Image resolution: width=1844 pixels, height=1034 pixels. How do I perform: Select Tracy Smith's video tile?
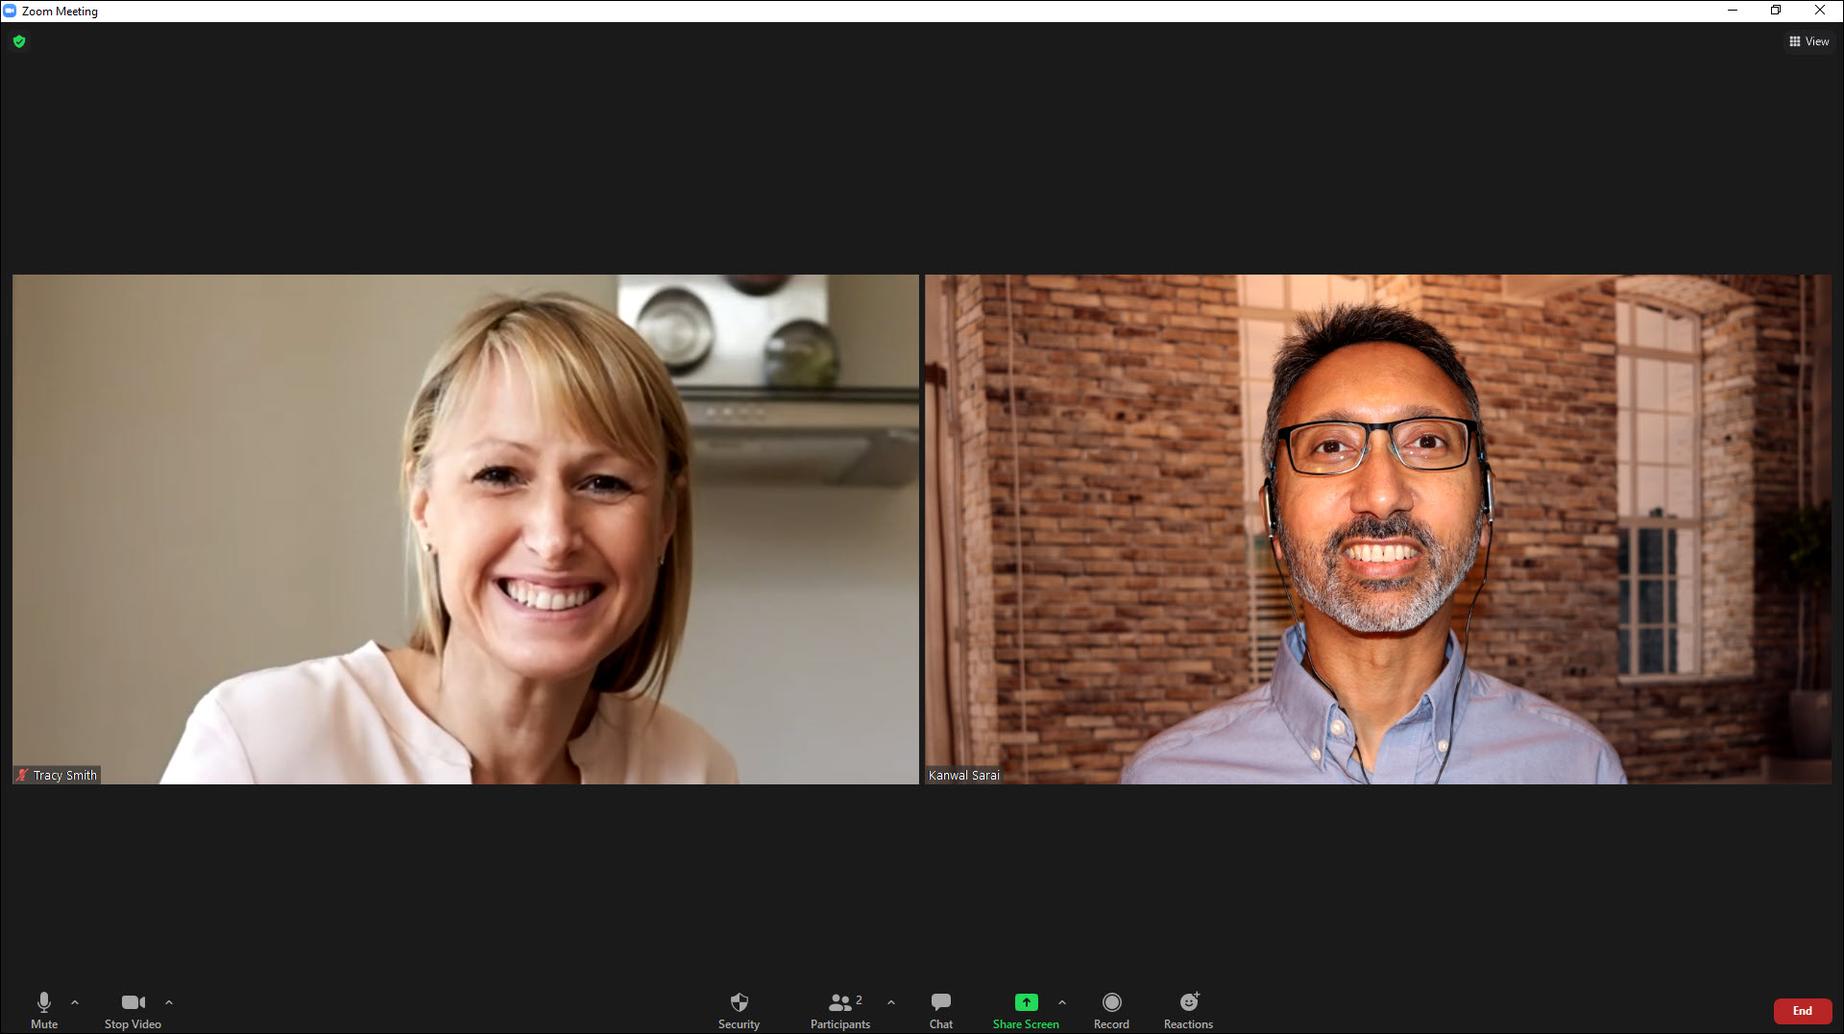tap(465, 528)
